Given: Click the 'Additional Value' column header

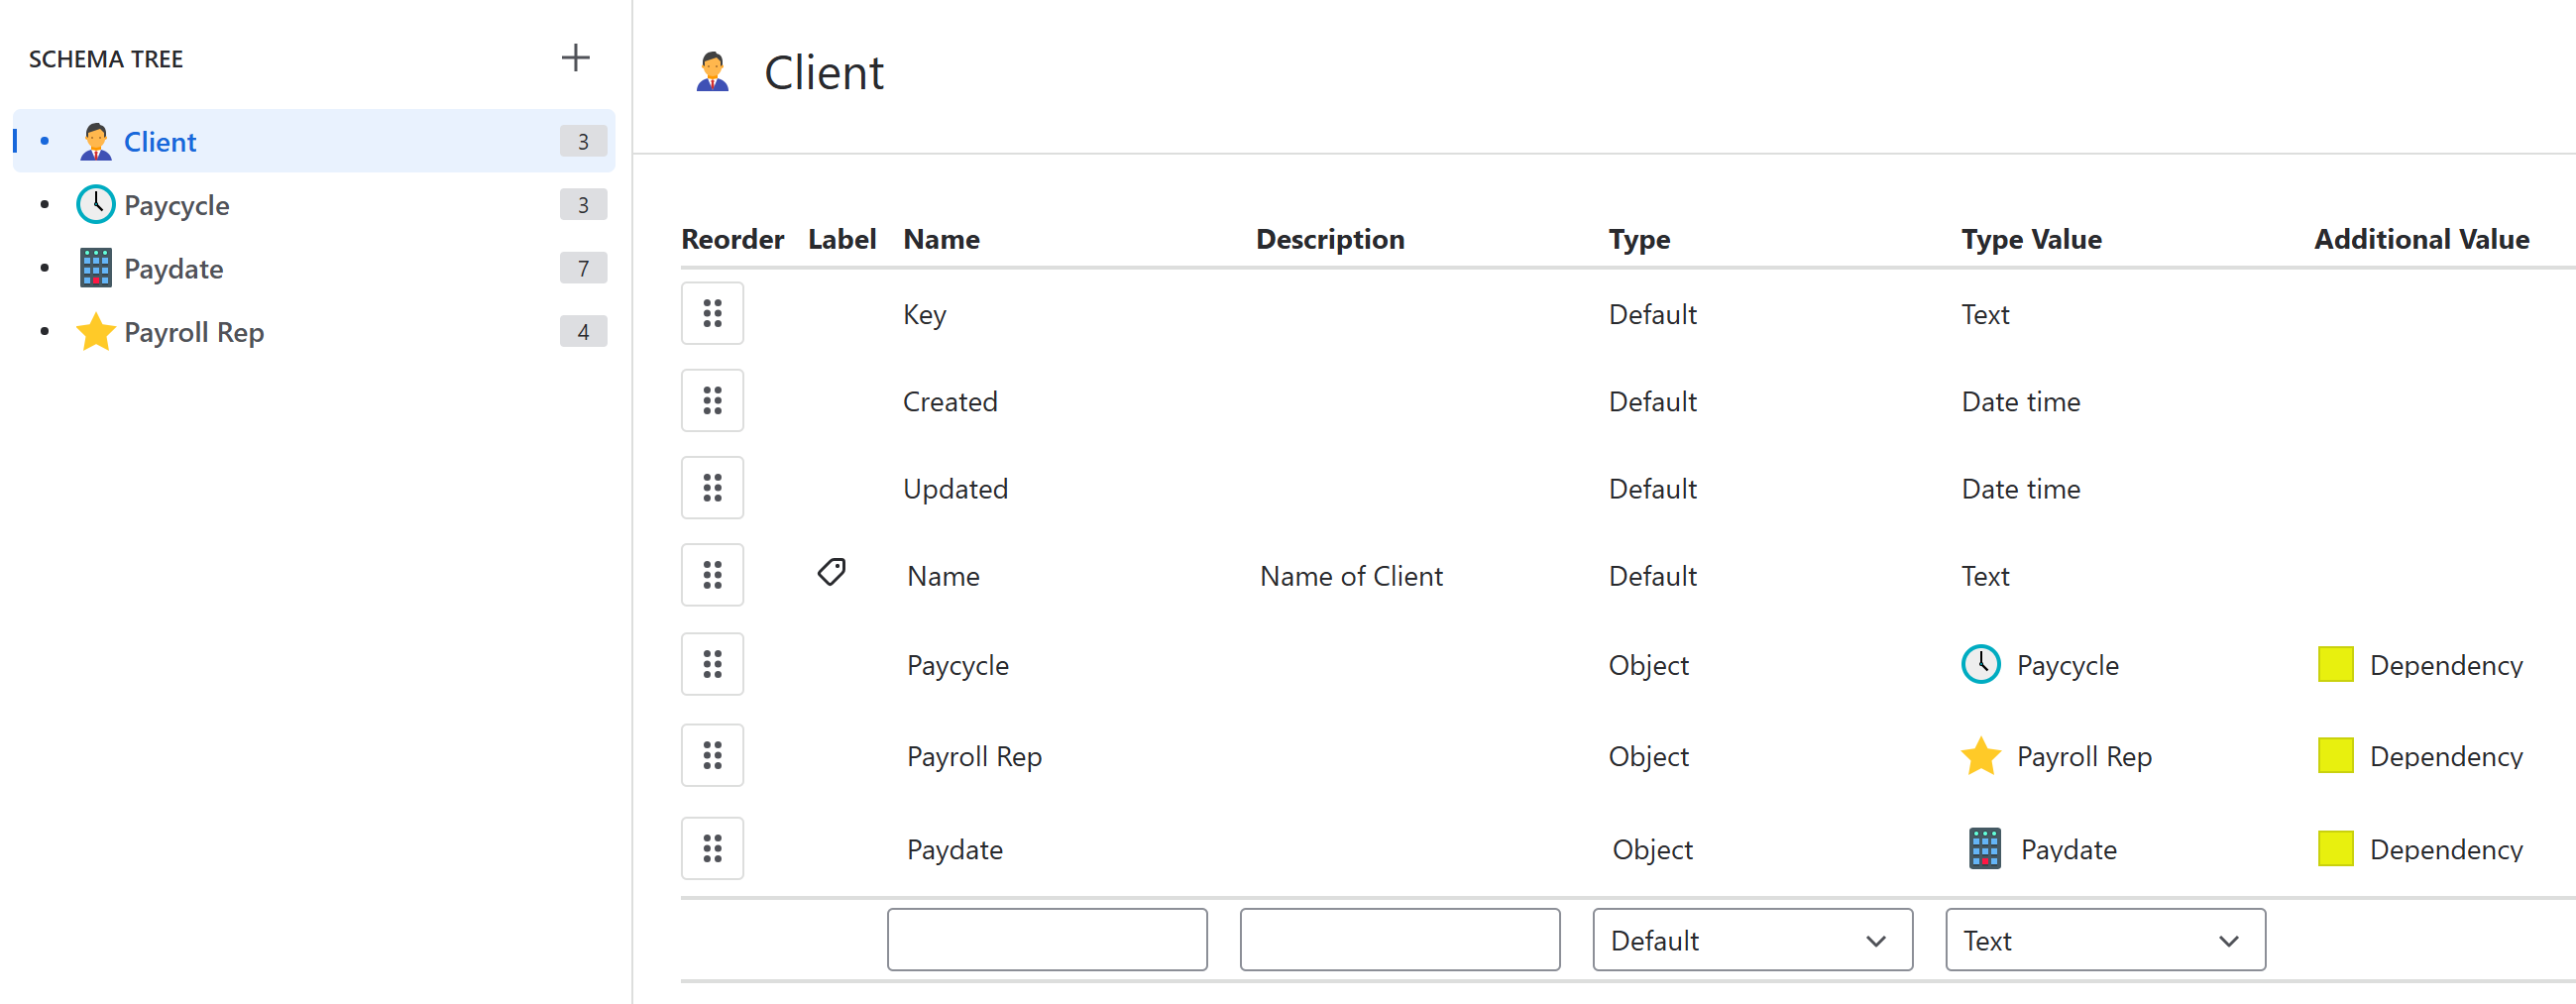Looking at the screenshot, I should pyautogui.click(x=2421, y=239).
